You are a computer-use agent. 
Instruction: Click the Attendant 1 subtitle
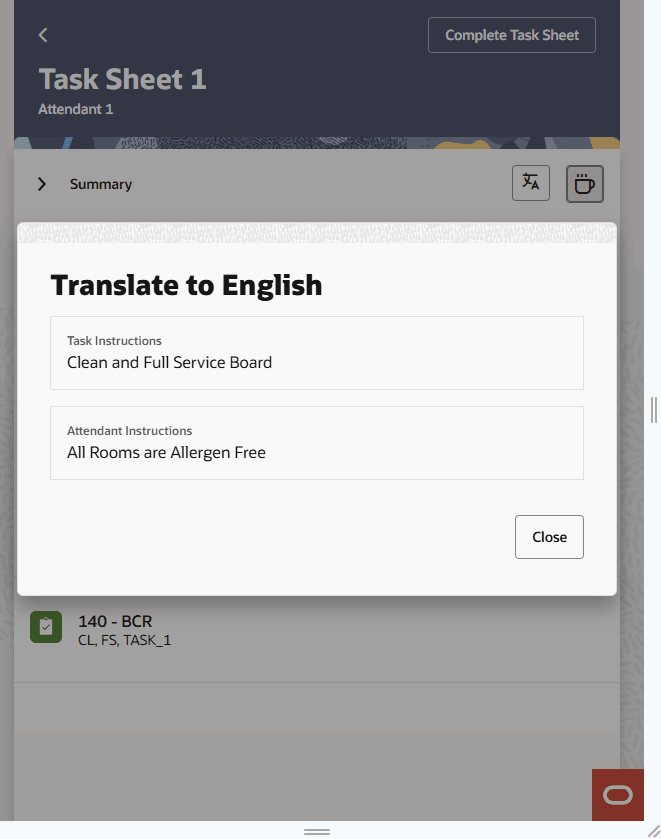(75, 109)
